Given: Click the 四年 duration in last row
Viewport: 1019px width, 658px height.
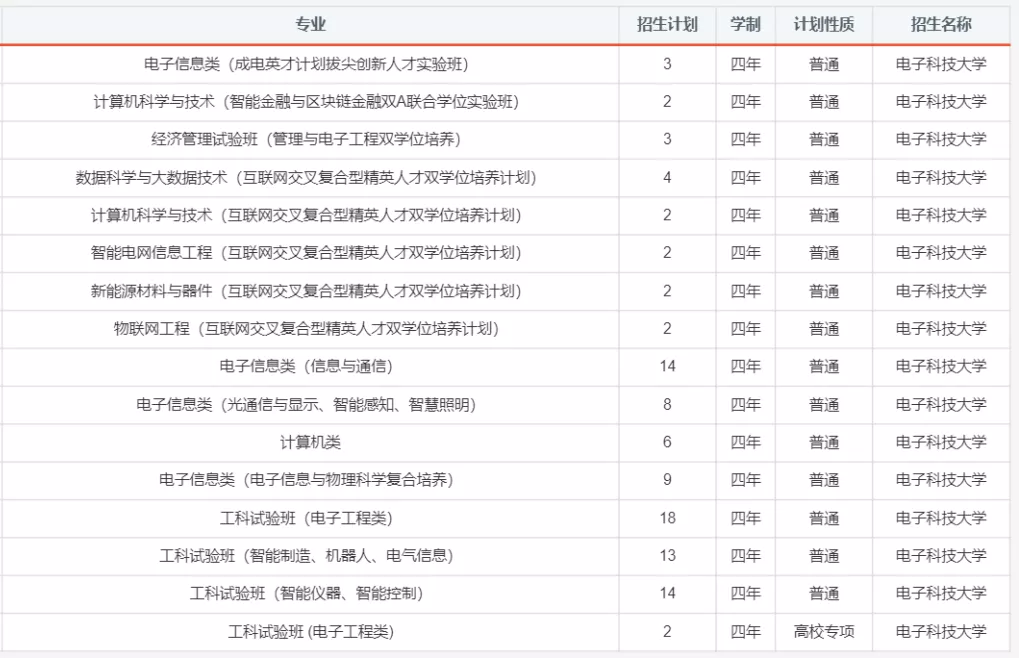Looking at the screenshot, I should [745, 631].
